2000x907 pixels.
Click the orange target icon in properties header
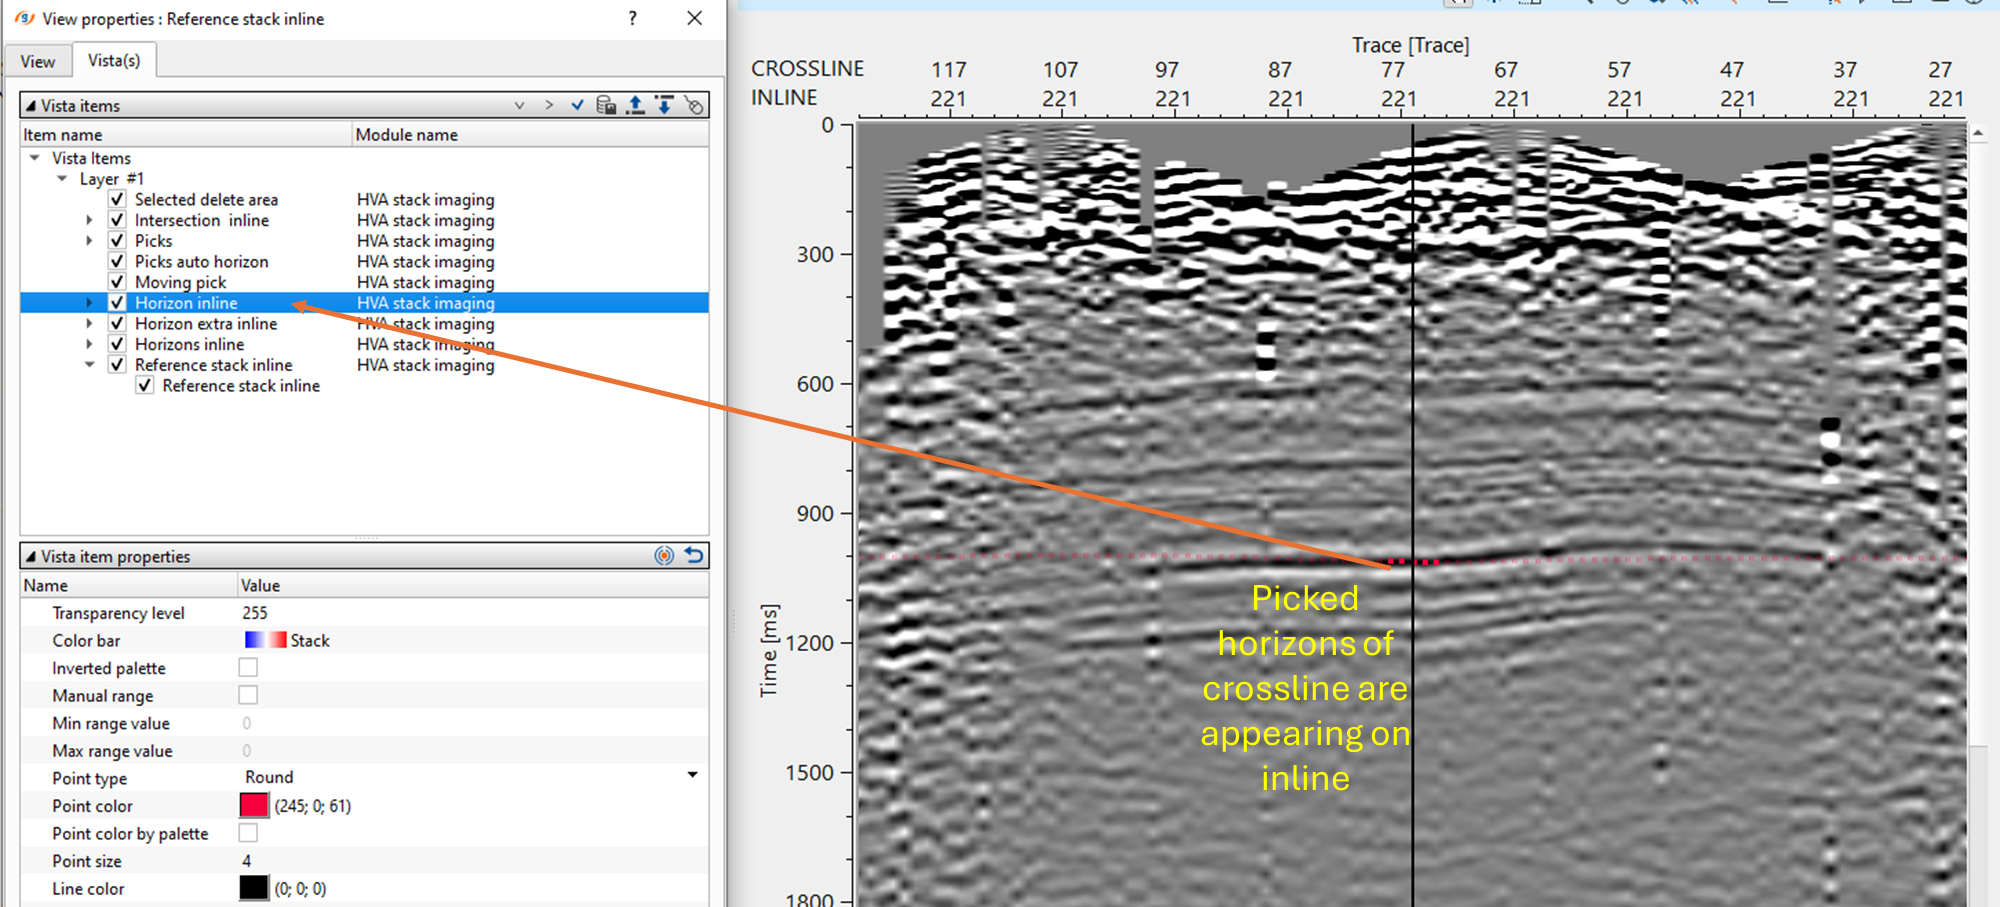pos(664,556)
